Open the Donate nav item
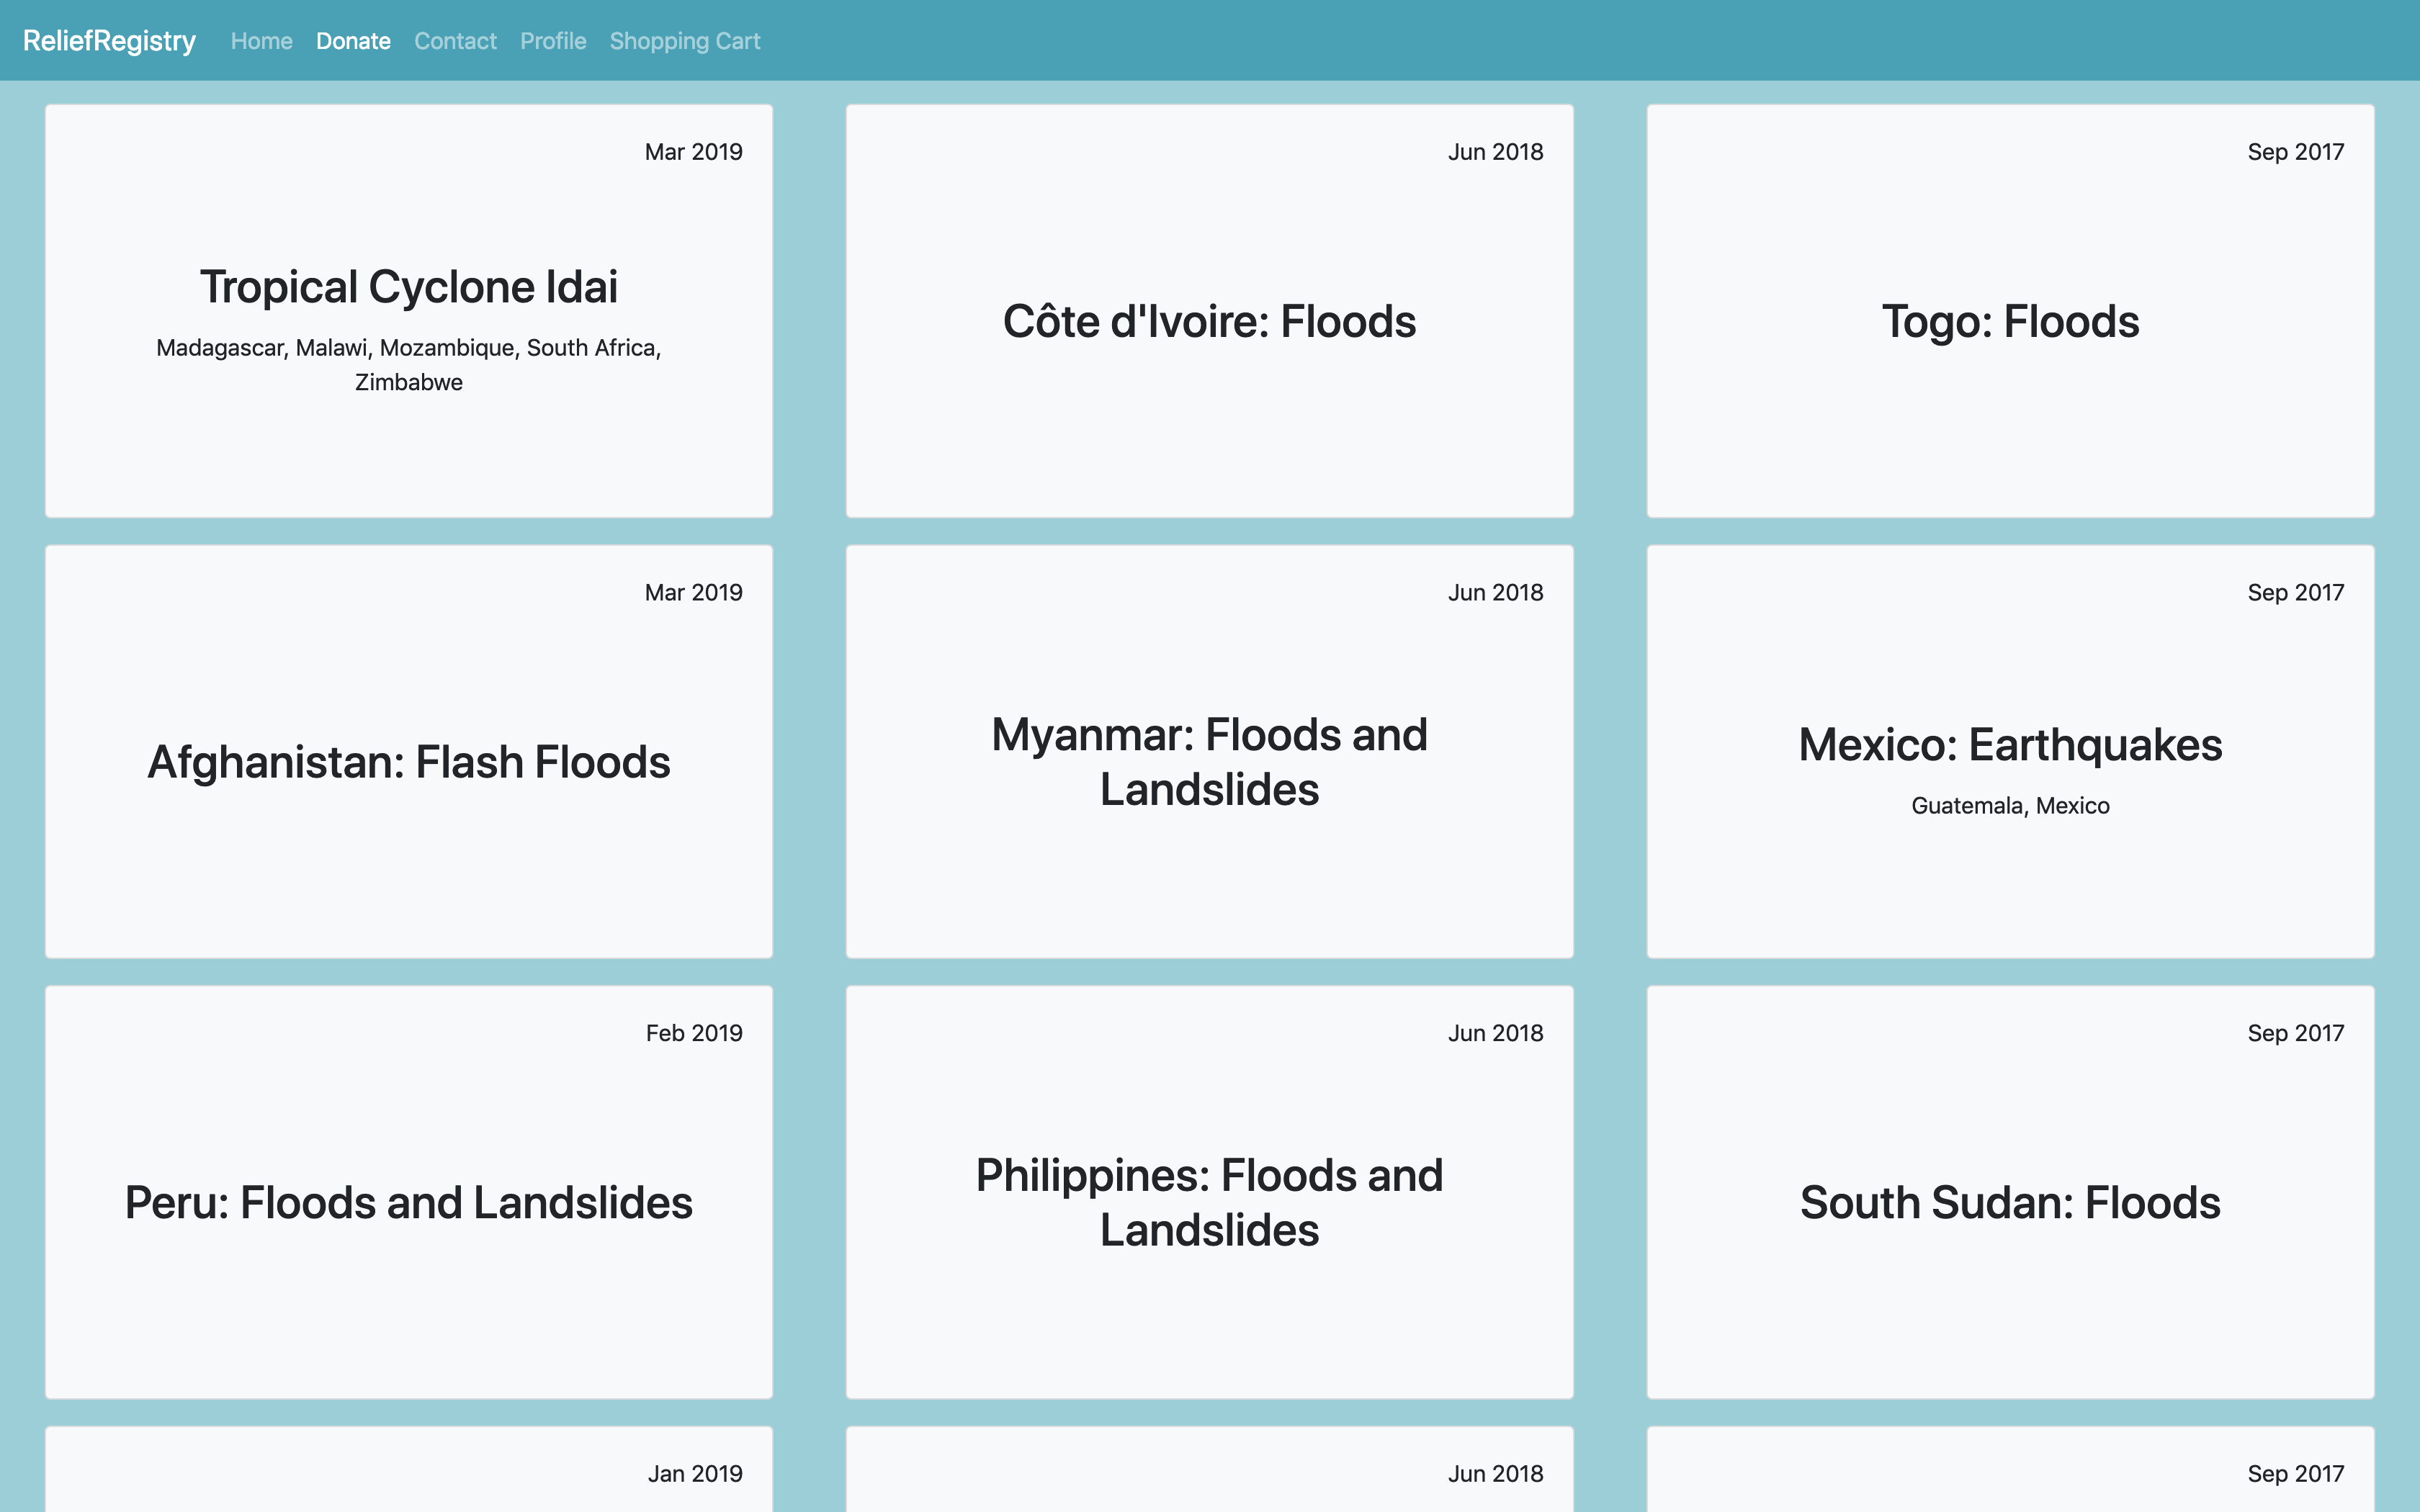The image size is (2420, 1512). tap(353, 41)
